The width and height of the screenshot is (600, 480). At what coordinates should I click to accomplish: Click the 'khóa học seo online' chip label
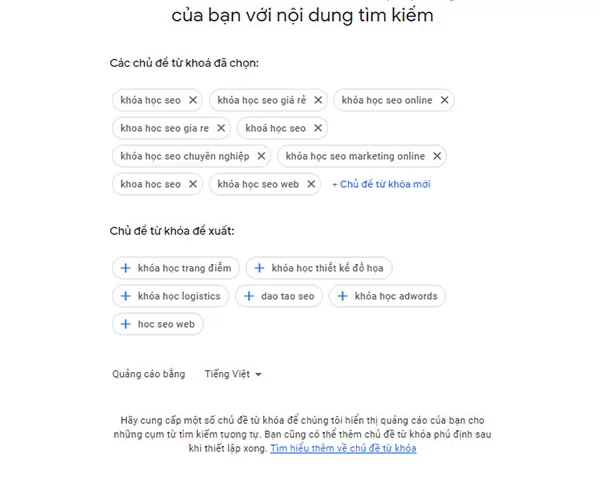[x=387, y=100]
